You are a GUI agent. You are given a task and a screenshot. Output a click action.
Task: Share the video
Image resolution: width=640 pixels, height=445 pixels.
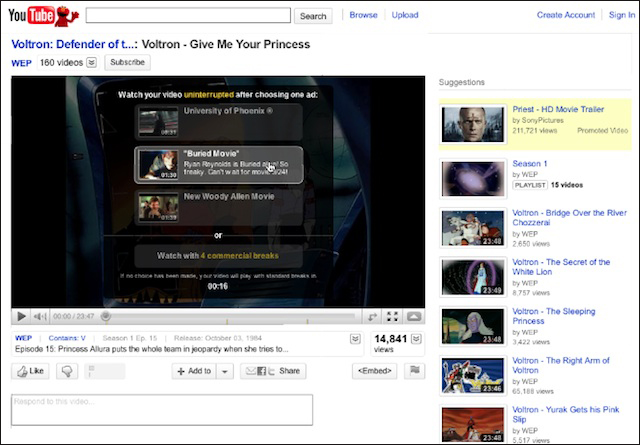tap(273, 371)
